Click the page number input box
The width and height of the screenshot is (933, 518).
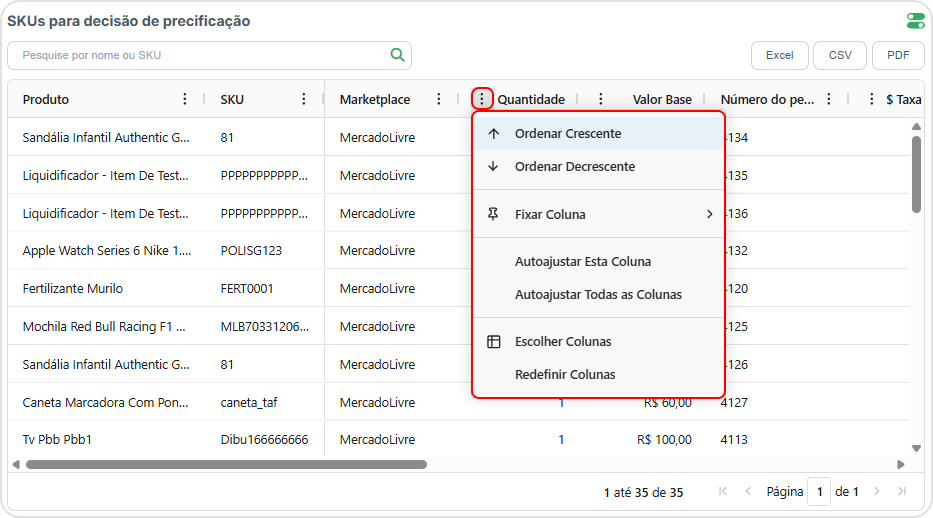pyautogui.click(x=819, y=492)
